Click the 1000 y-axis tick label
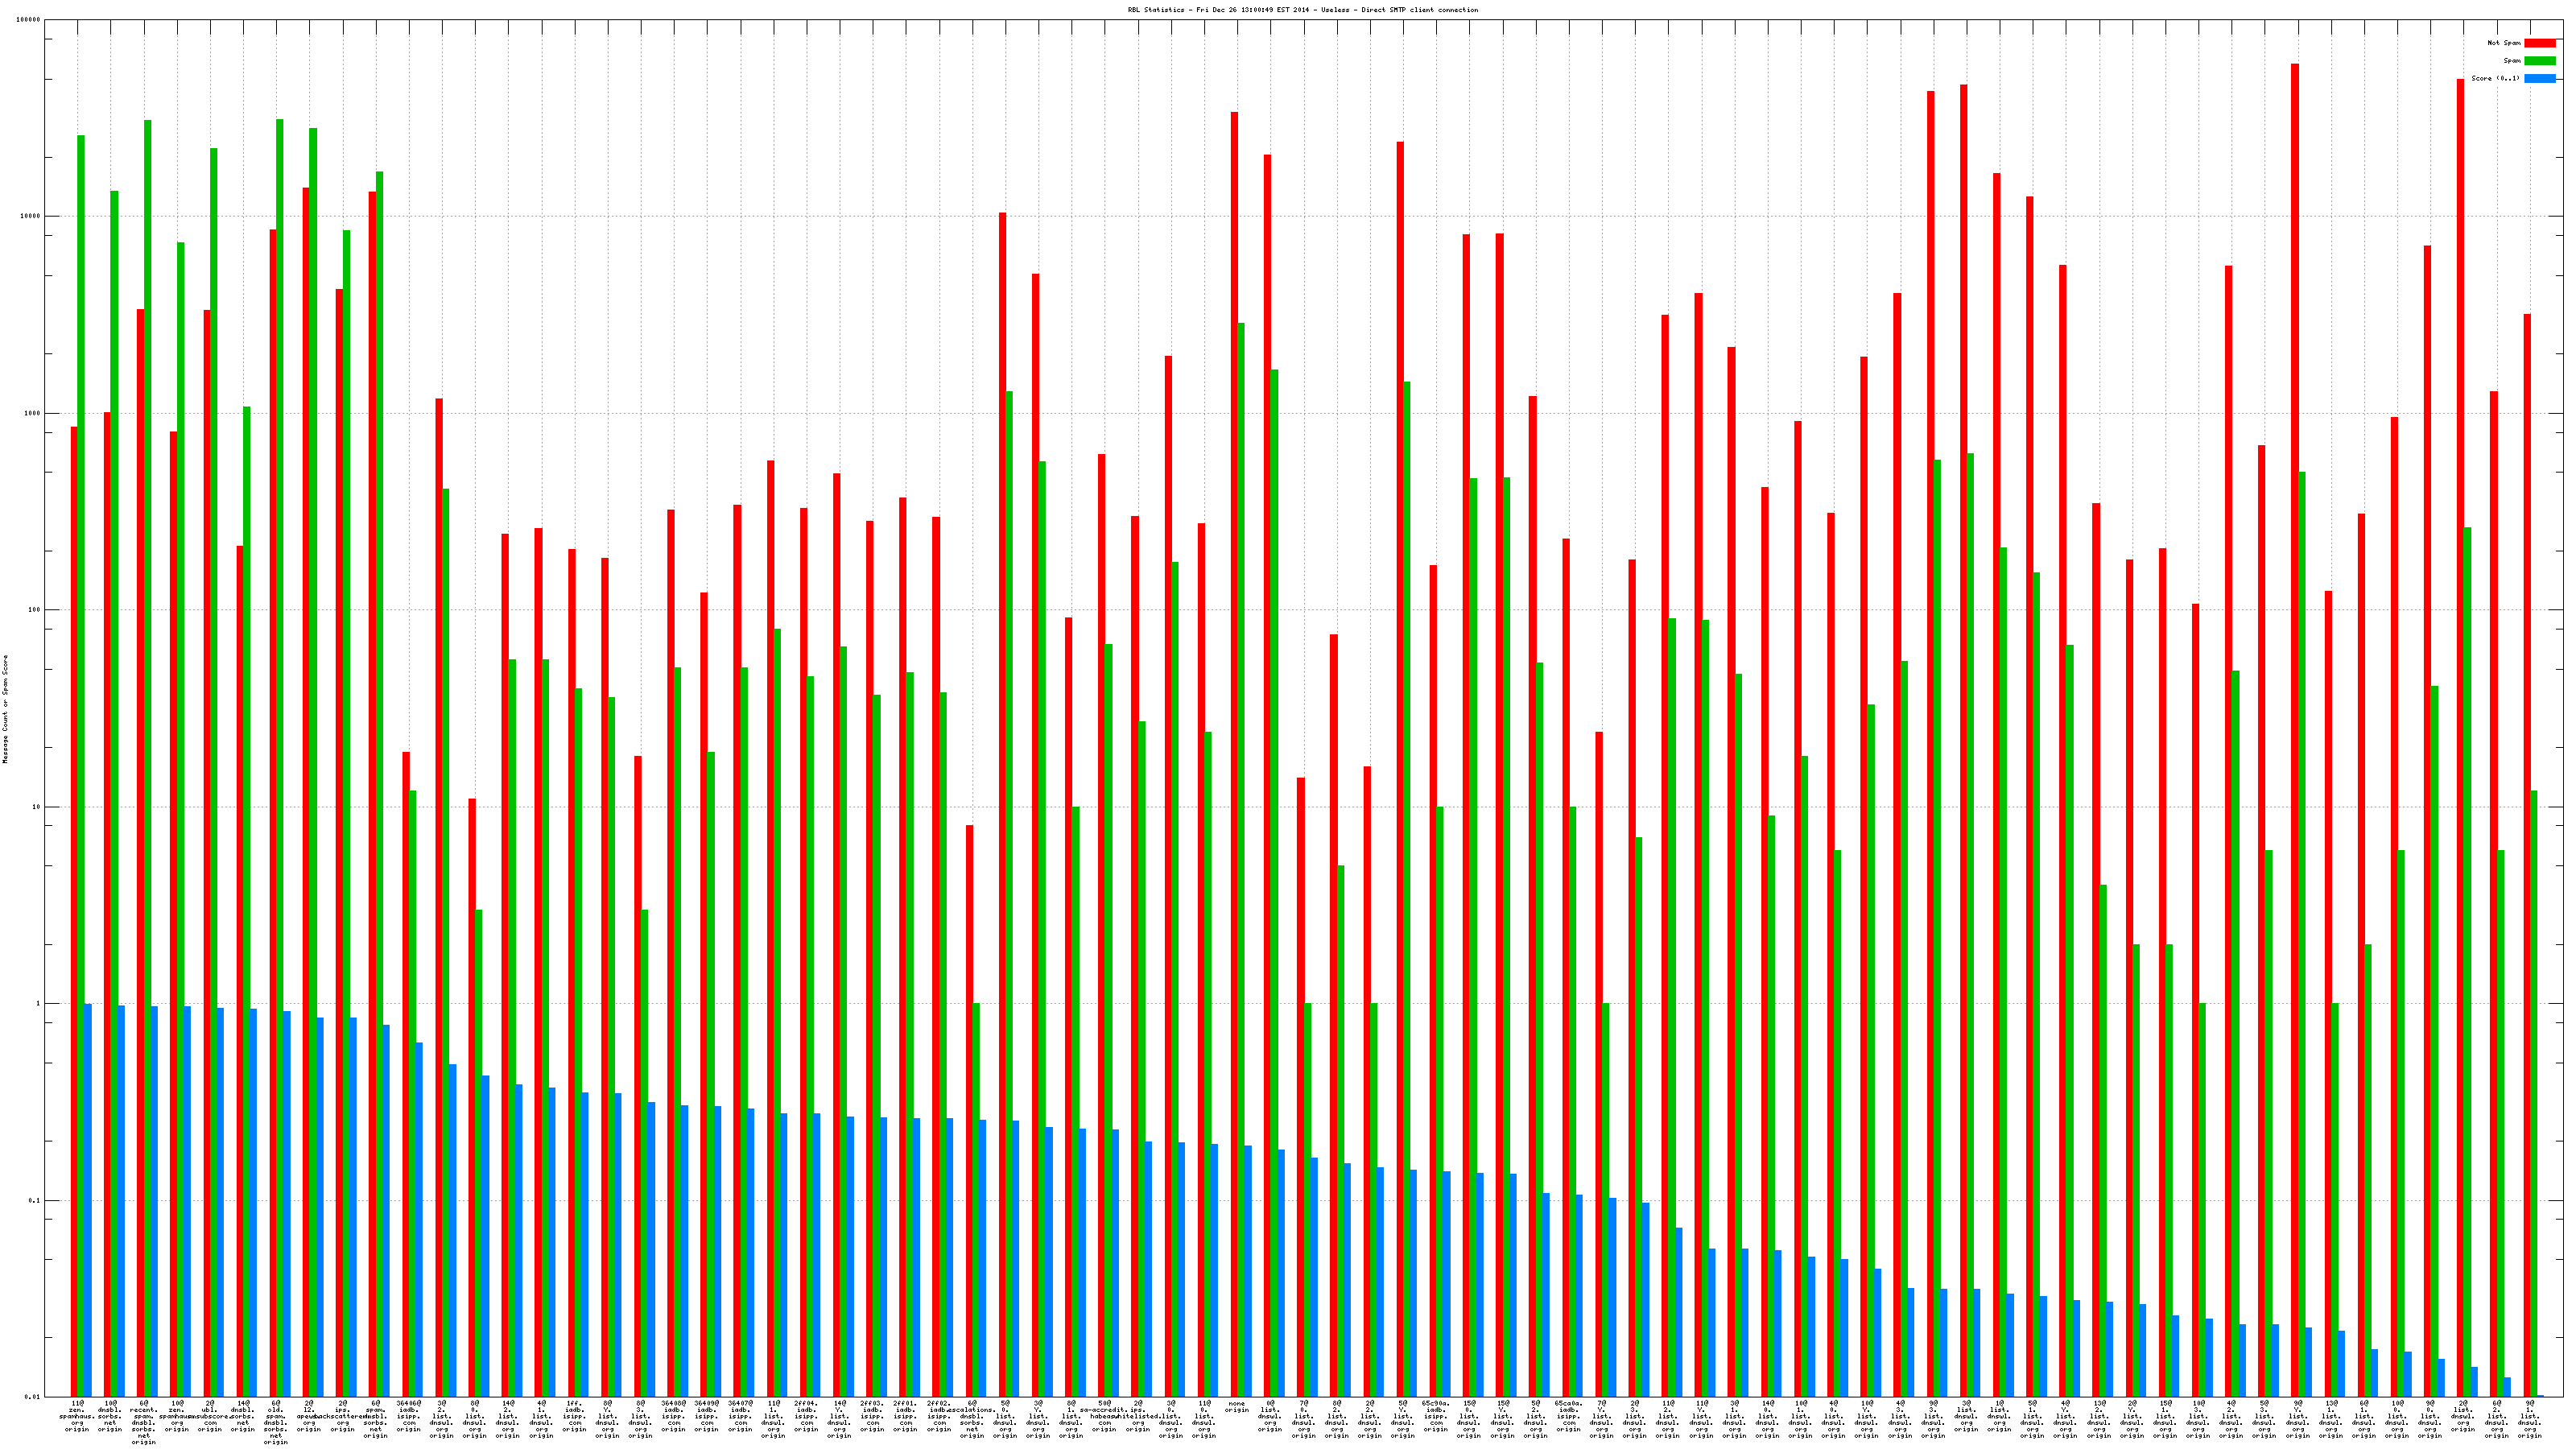2576x1449 pixels. 31,413
